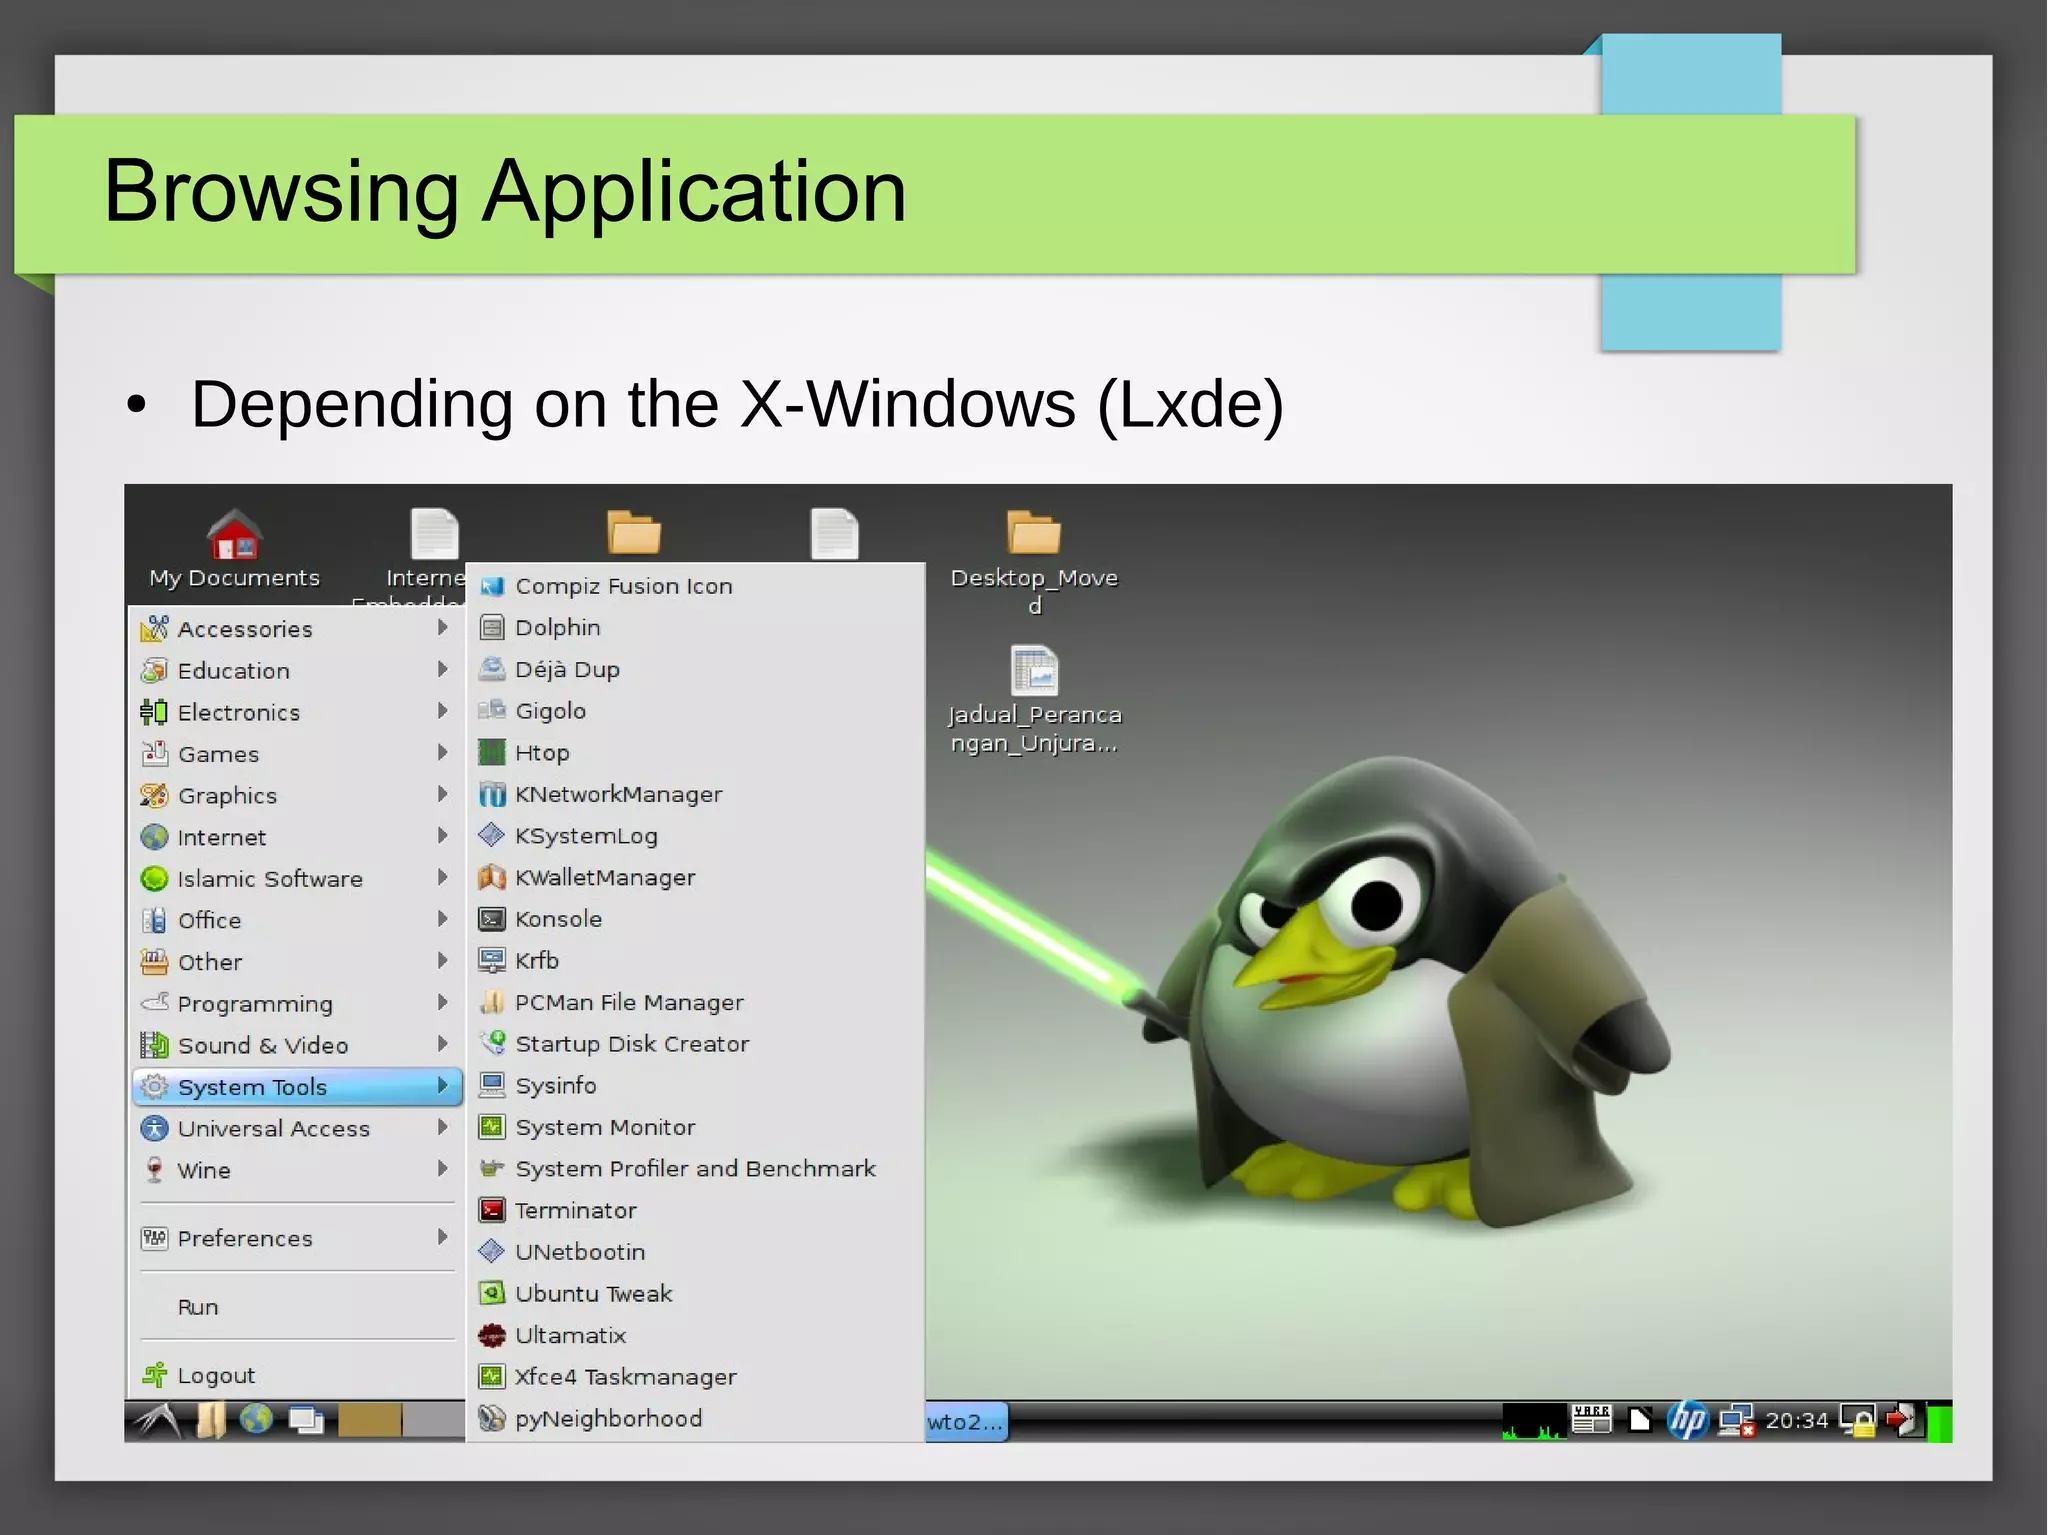
Task: Launch Startup Disk Creator
Action: click(x=695, y=1044)
